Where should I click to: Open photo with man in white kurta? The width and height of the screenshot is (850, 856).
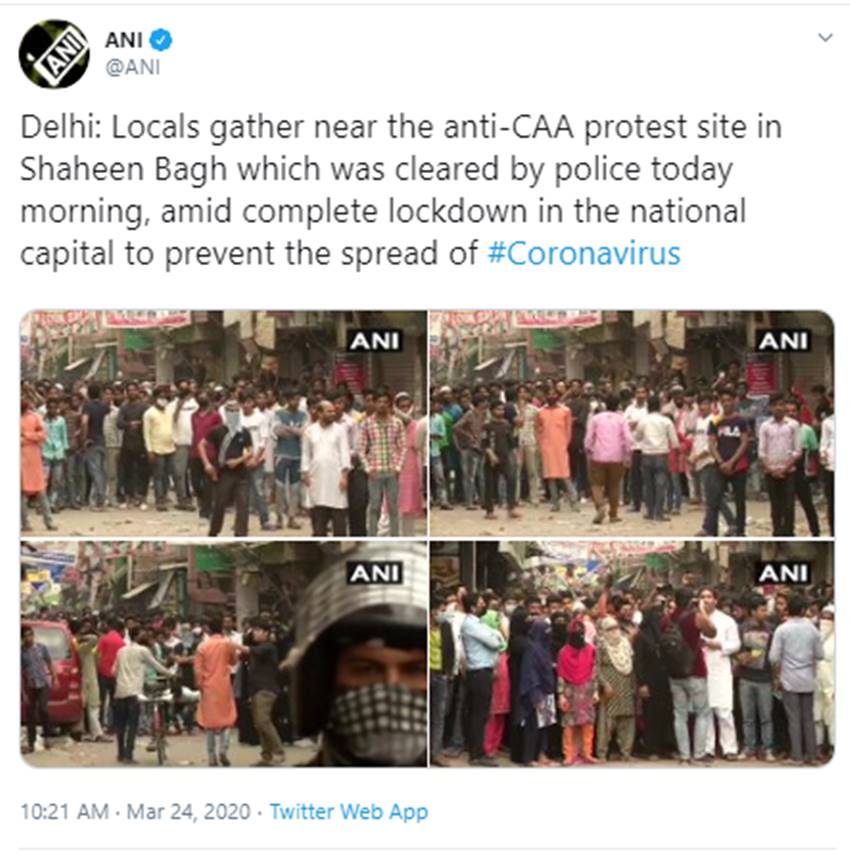pyautogui.click(x=224, y=423)
